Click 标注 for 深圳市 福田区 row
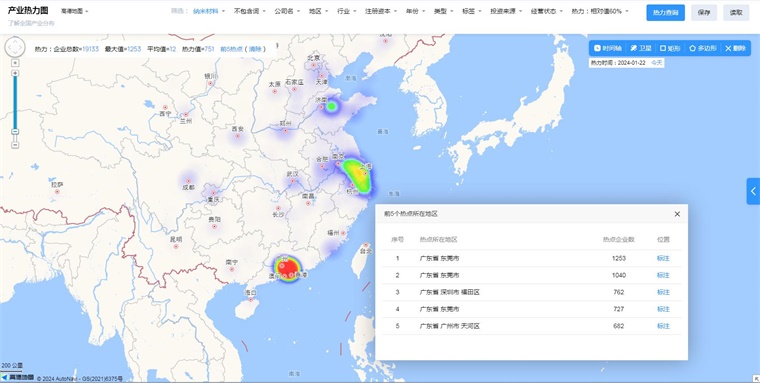Screen dimensions: 760x383 [663, 292]
